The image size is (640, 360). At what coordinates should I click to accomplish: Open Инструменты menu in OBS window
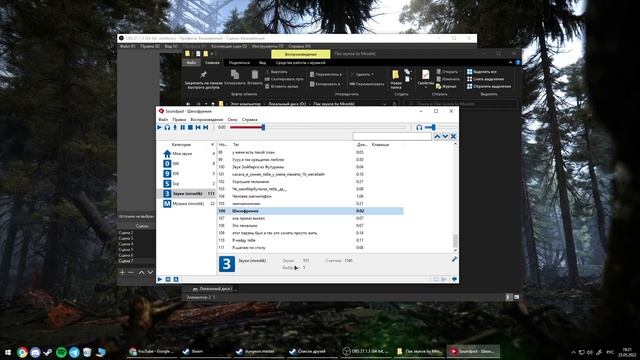[268, 47]
